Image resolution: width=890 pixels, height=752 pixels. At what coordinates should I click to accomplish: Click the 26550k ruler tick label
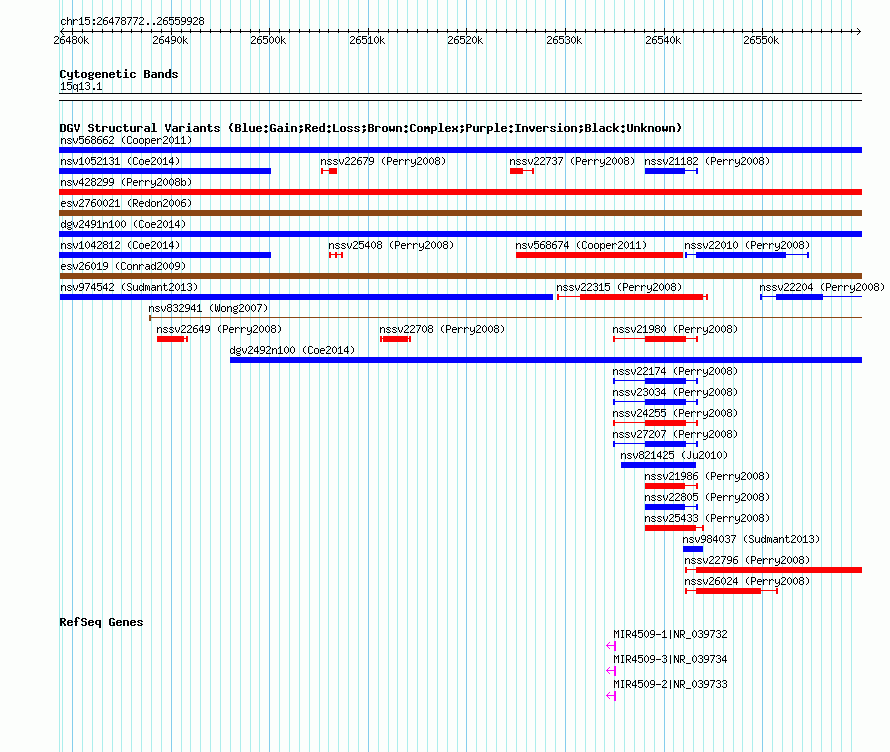tap(761, 40)
